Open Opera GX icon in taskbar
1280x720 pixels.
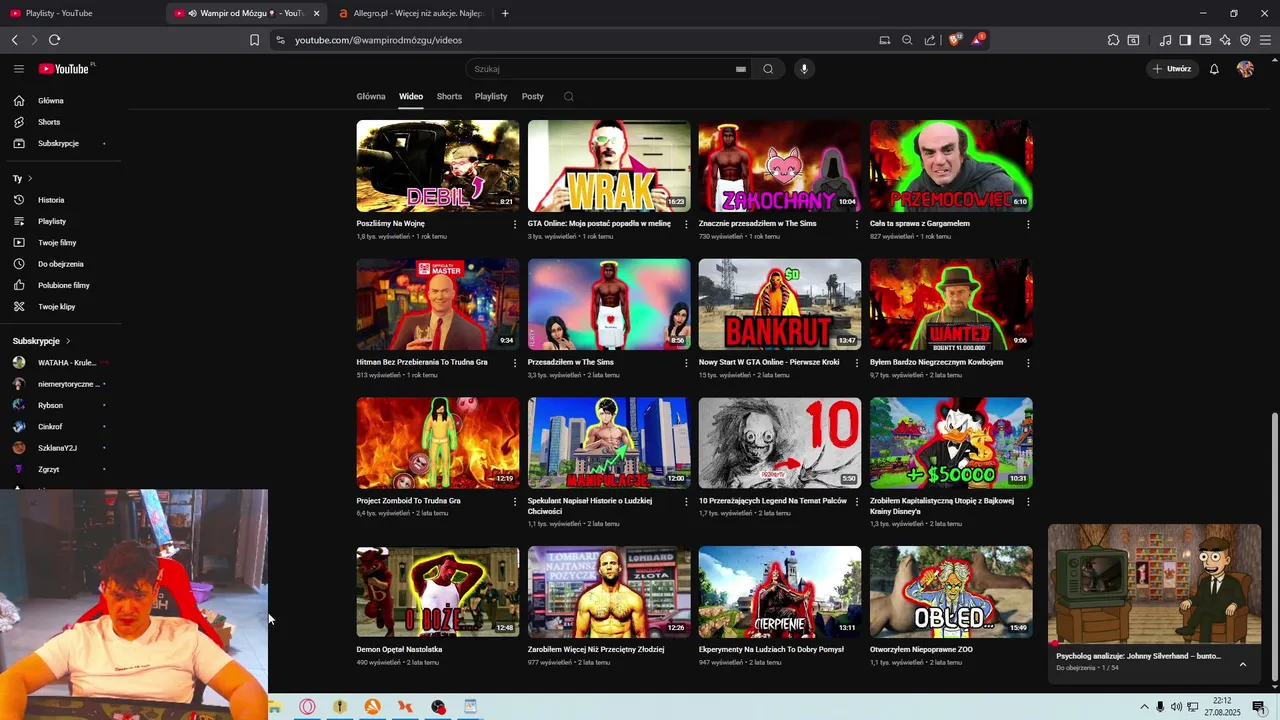[307, 707]
